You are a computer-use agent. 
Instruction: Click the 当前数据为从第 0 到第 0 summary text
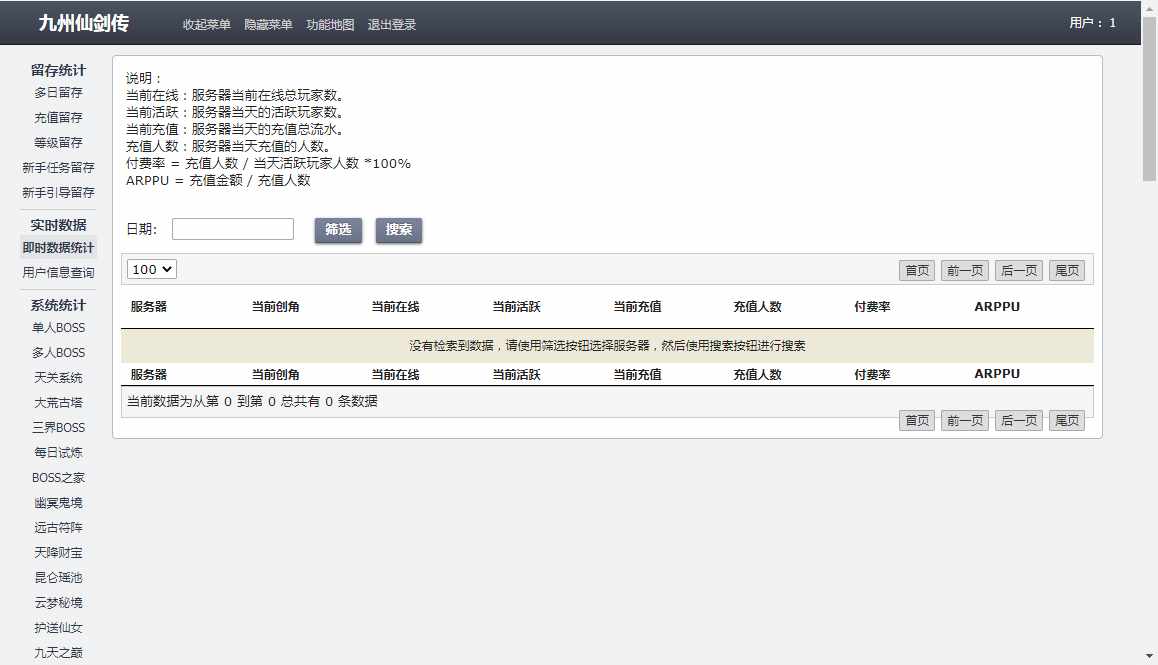252,401
